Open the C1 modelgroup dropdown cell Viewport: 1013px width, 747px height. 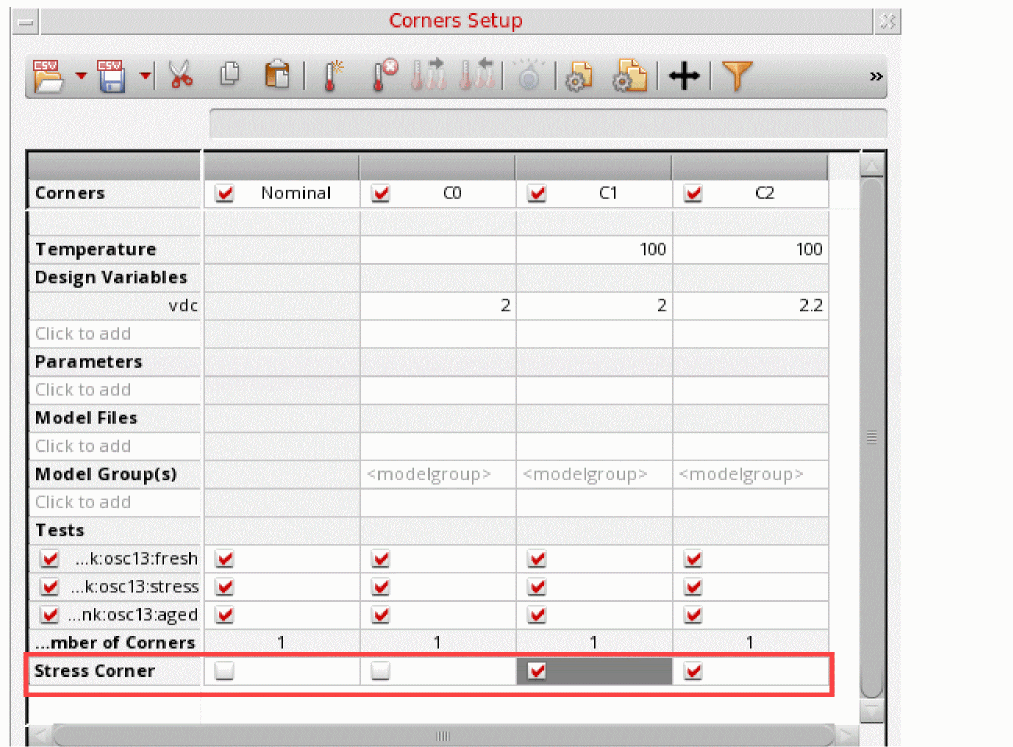594,474
